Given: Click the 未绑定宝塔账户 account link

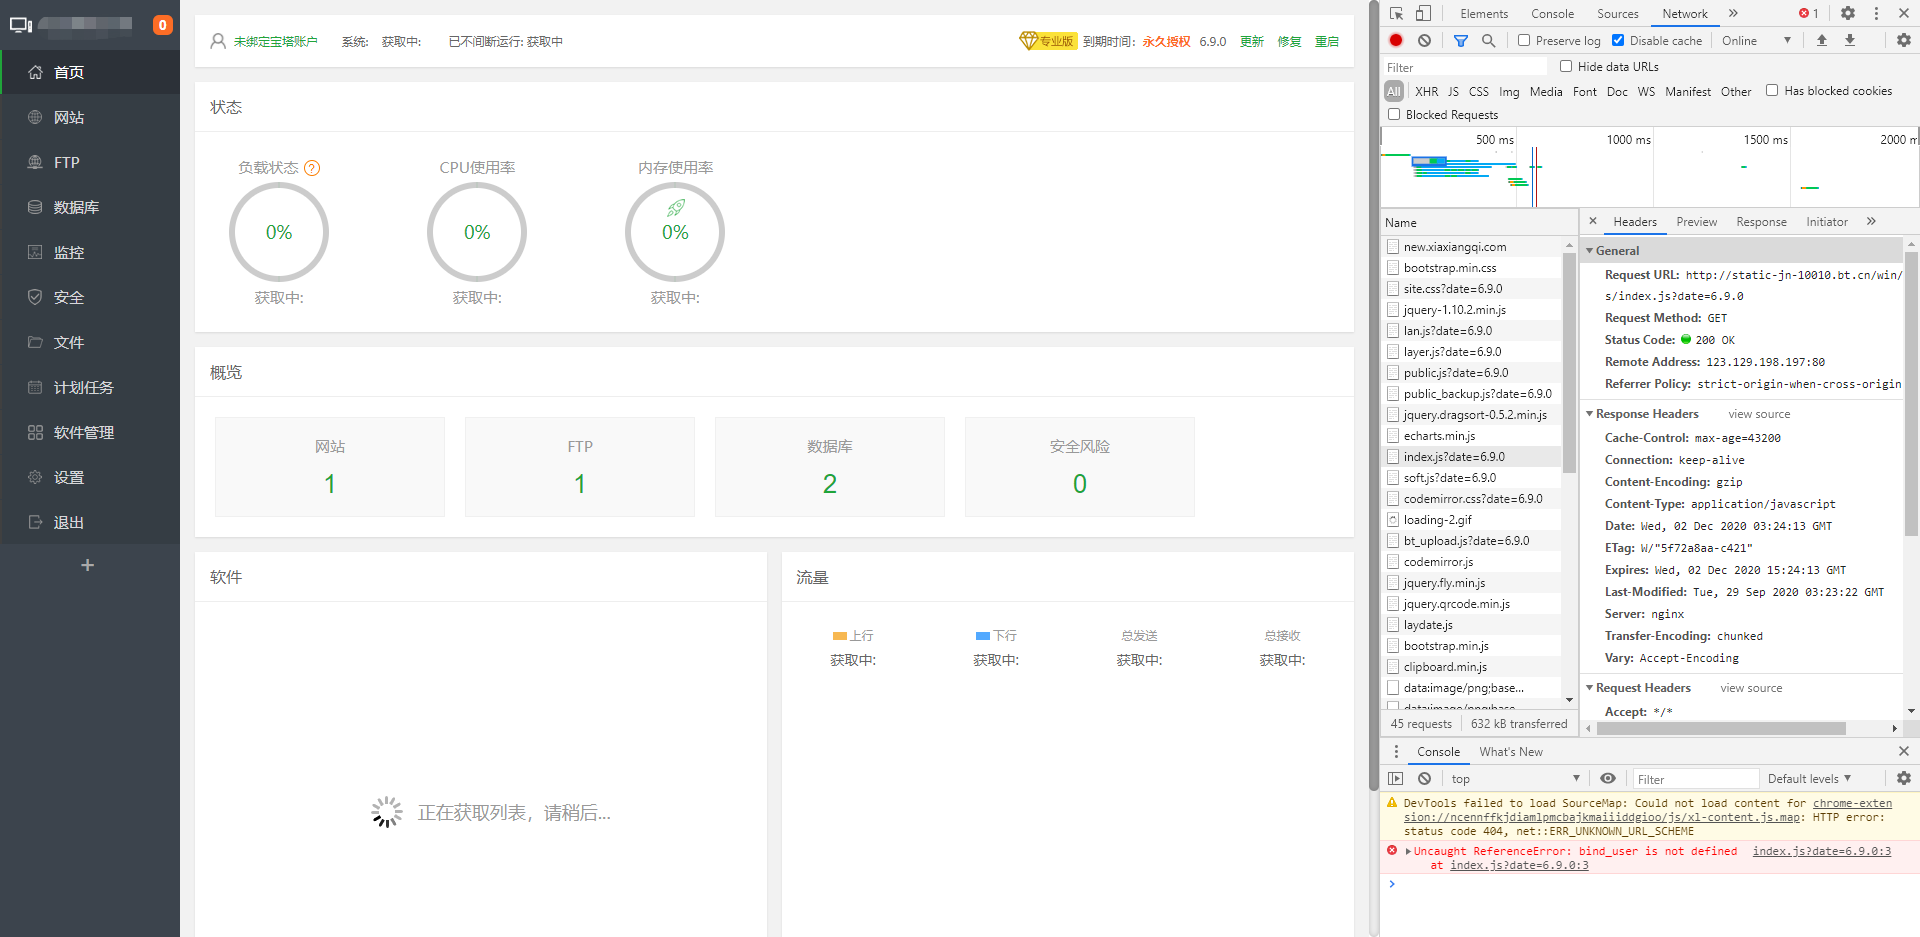Looking at the screenshot, I should tap(276, 41).
